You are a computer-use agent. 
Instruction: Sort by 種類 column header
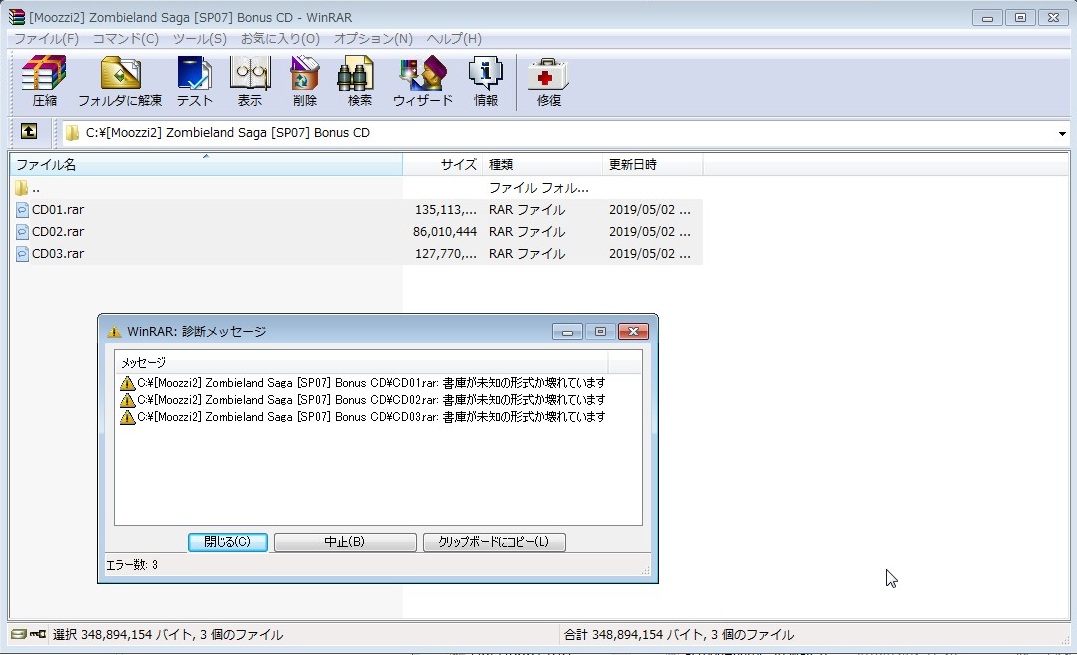point(543,165)
